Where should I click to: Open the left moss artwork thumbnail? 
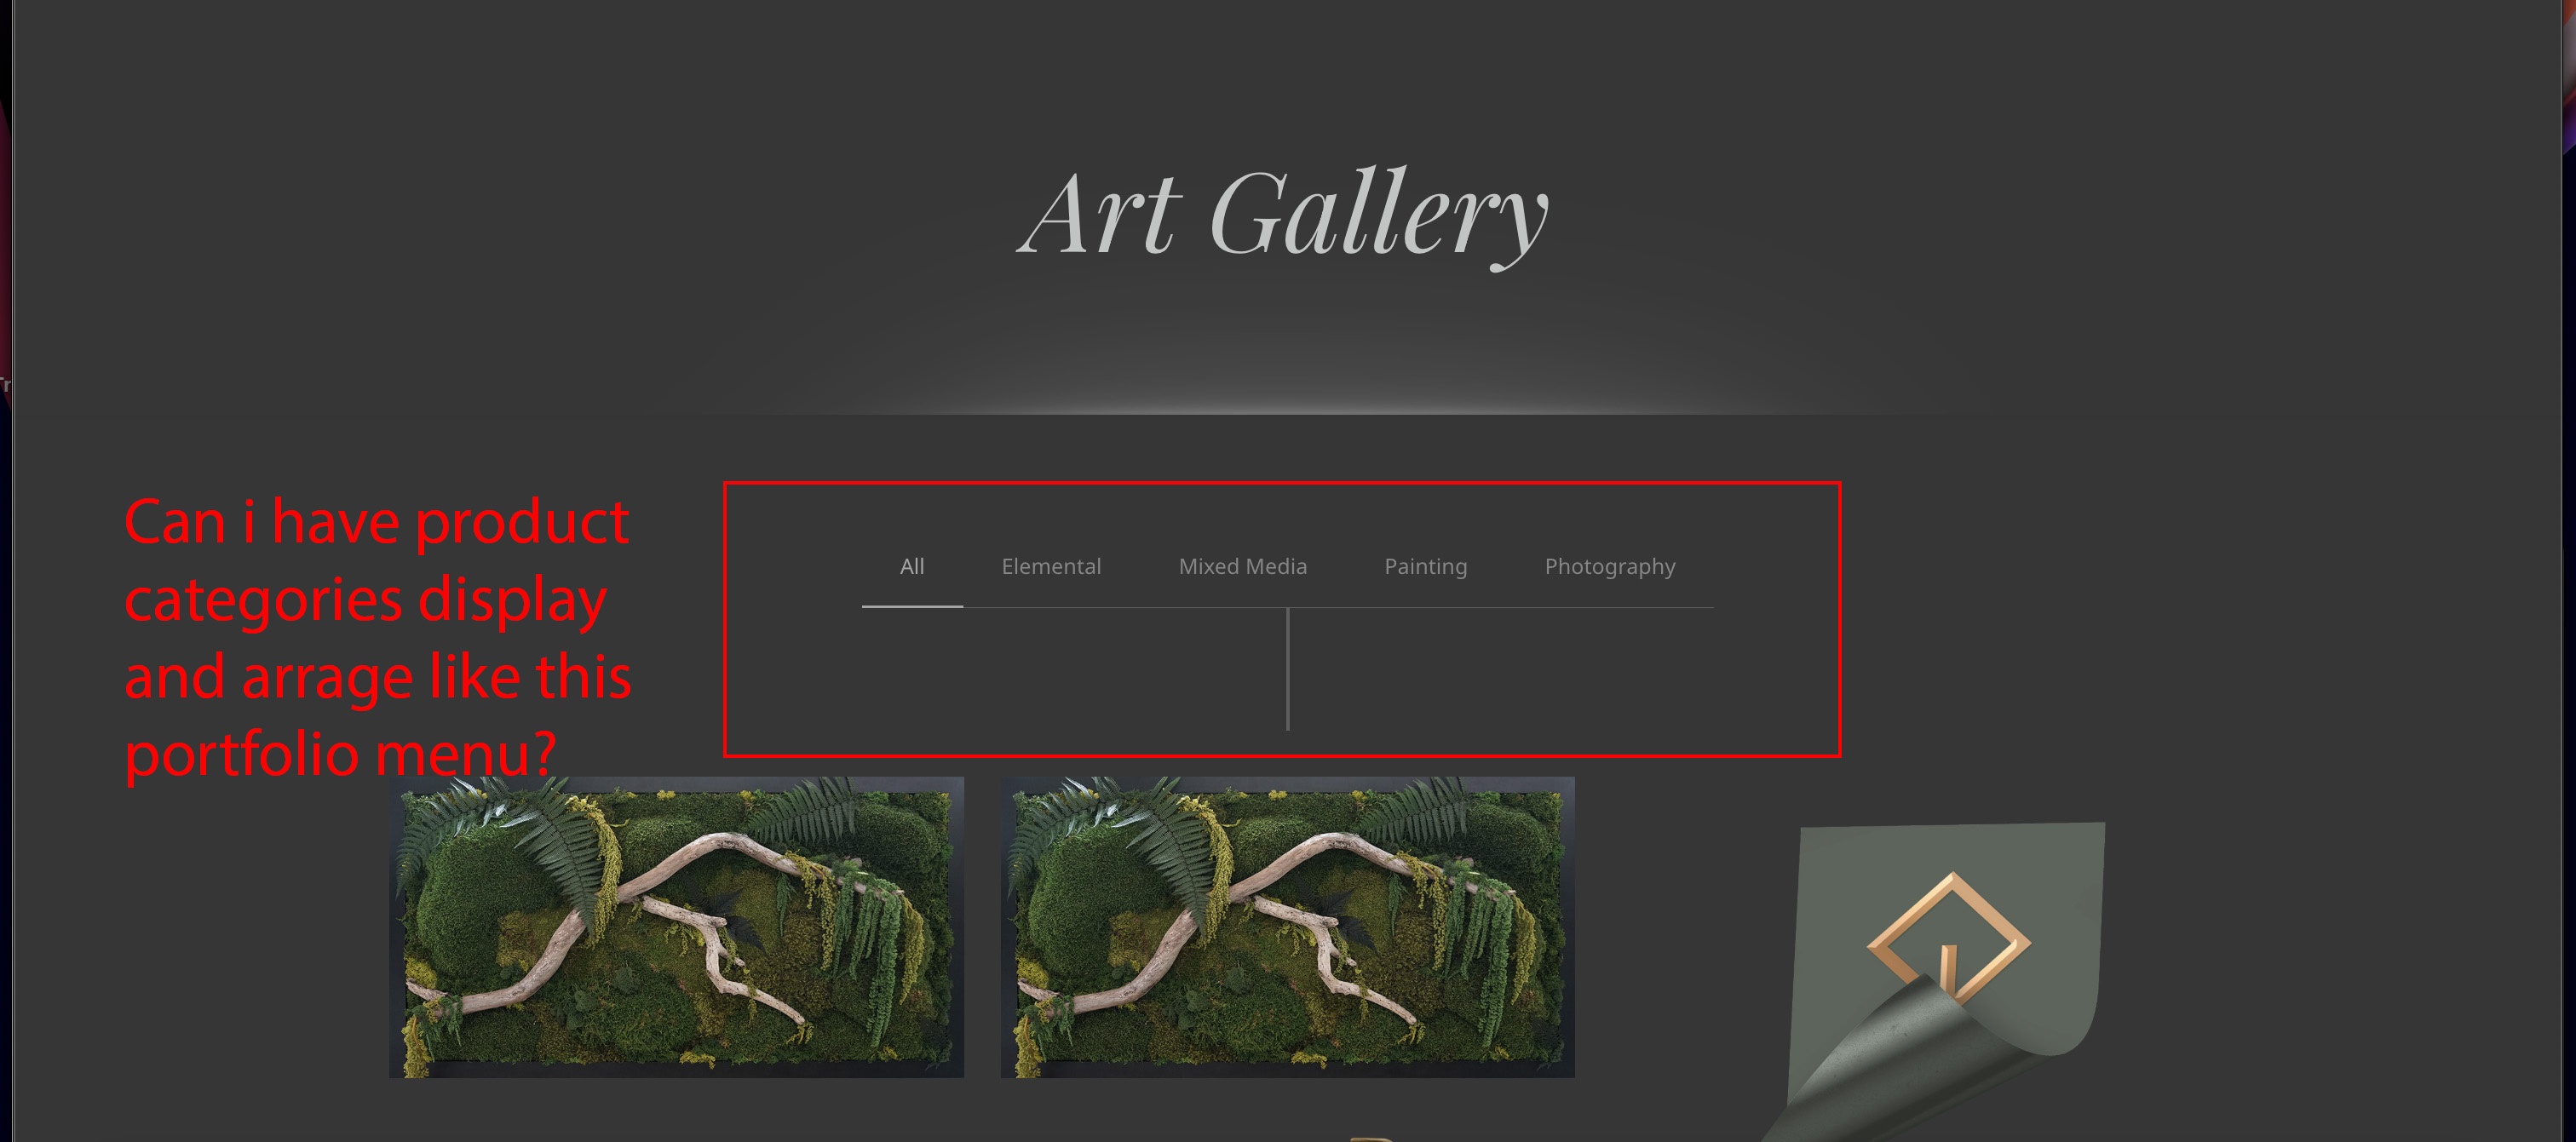(x=677, y=927)
